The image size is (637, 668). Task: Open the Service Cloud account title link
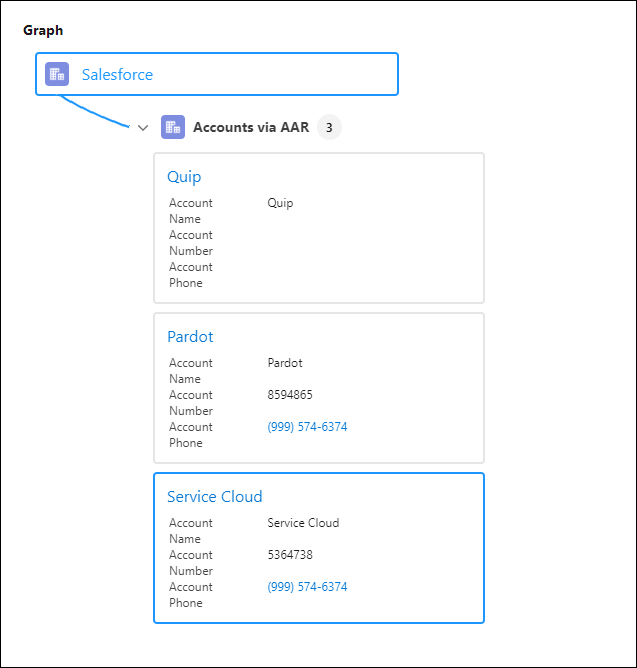(215, 497)
